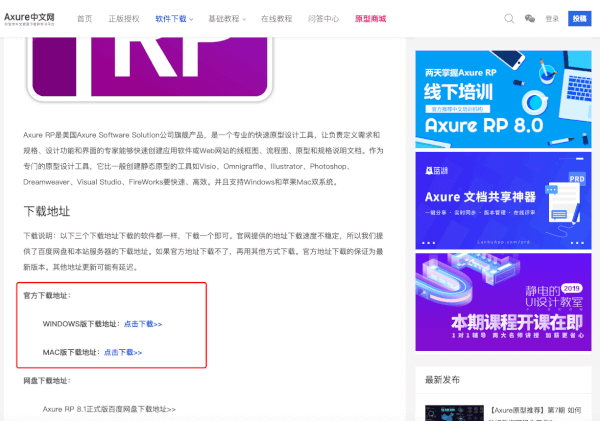Screen dimensions: 600x421
Task: Click the 最新发布 section heading
Action: (442, 380)
